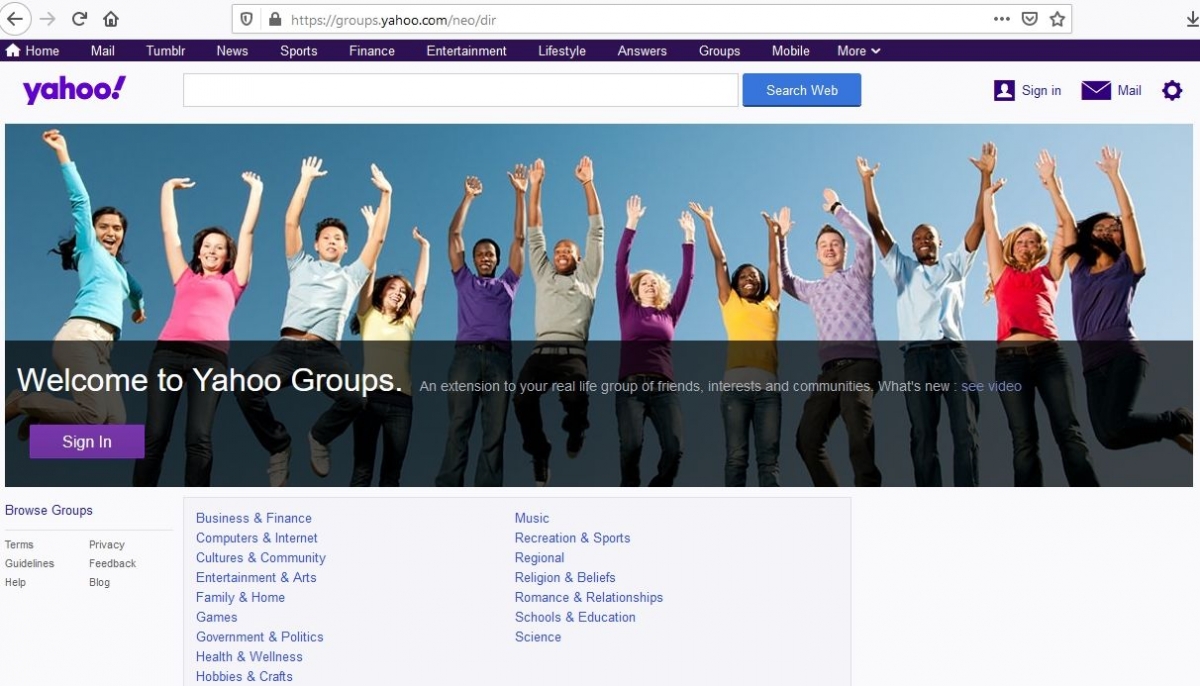
Task: Go back with the browser back arrow
Action: click(x=15, y=19)
